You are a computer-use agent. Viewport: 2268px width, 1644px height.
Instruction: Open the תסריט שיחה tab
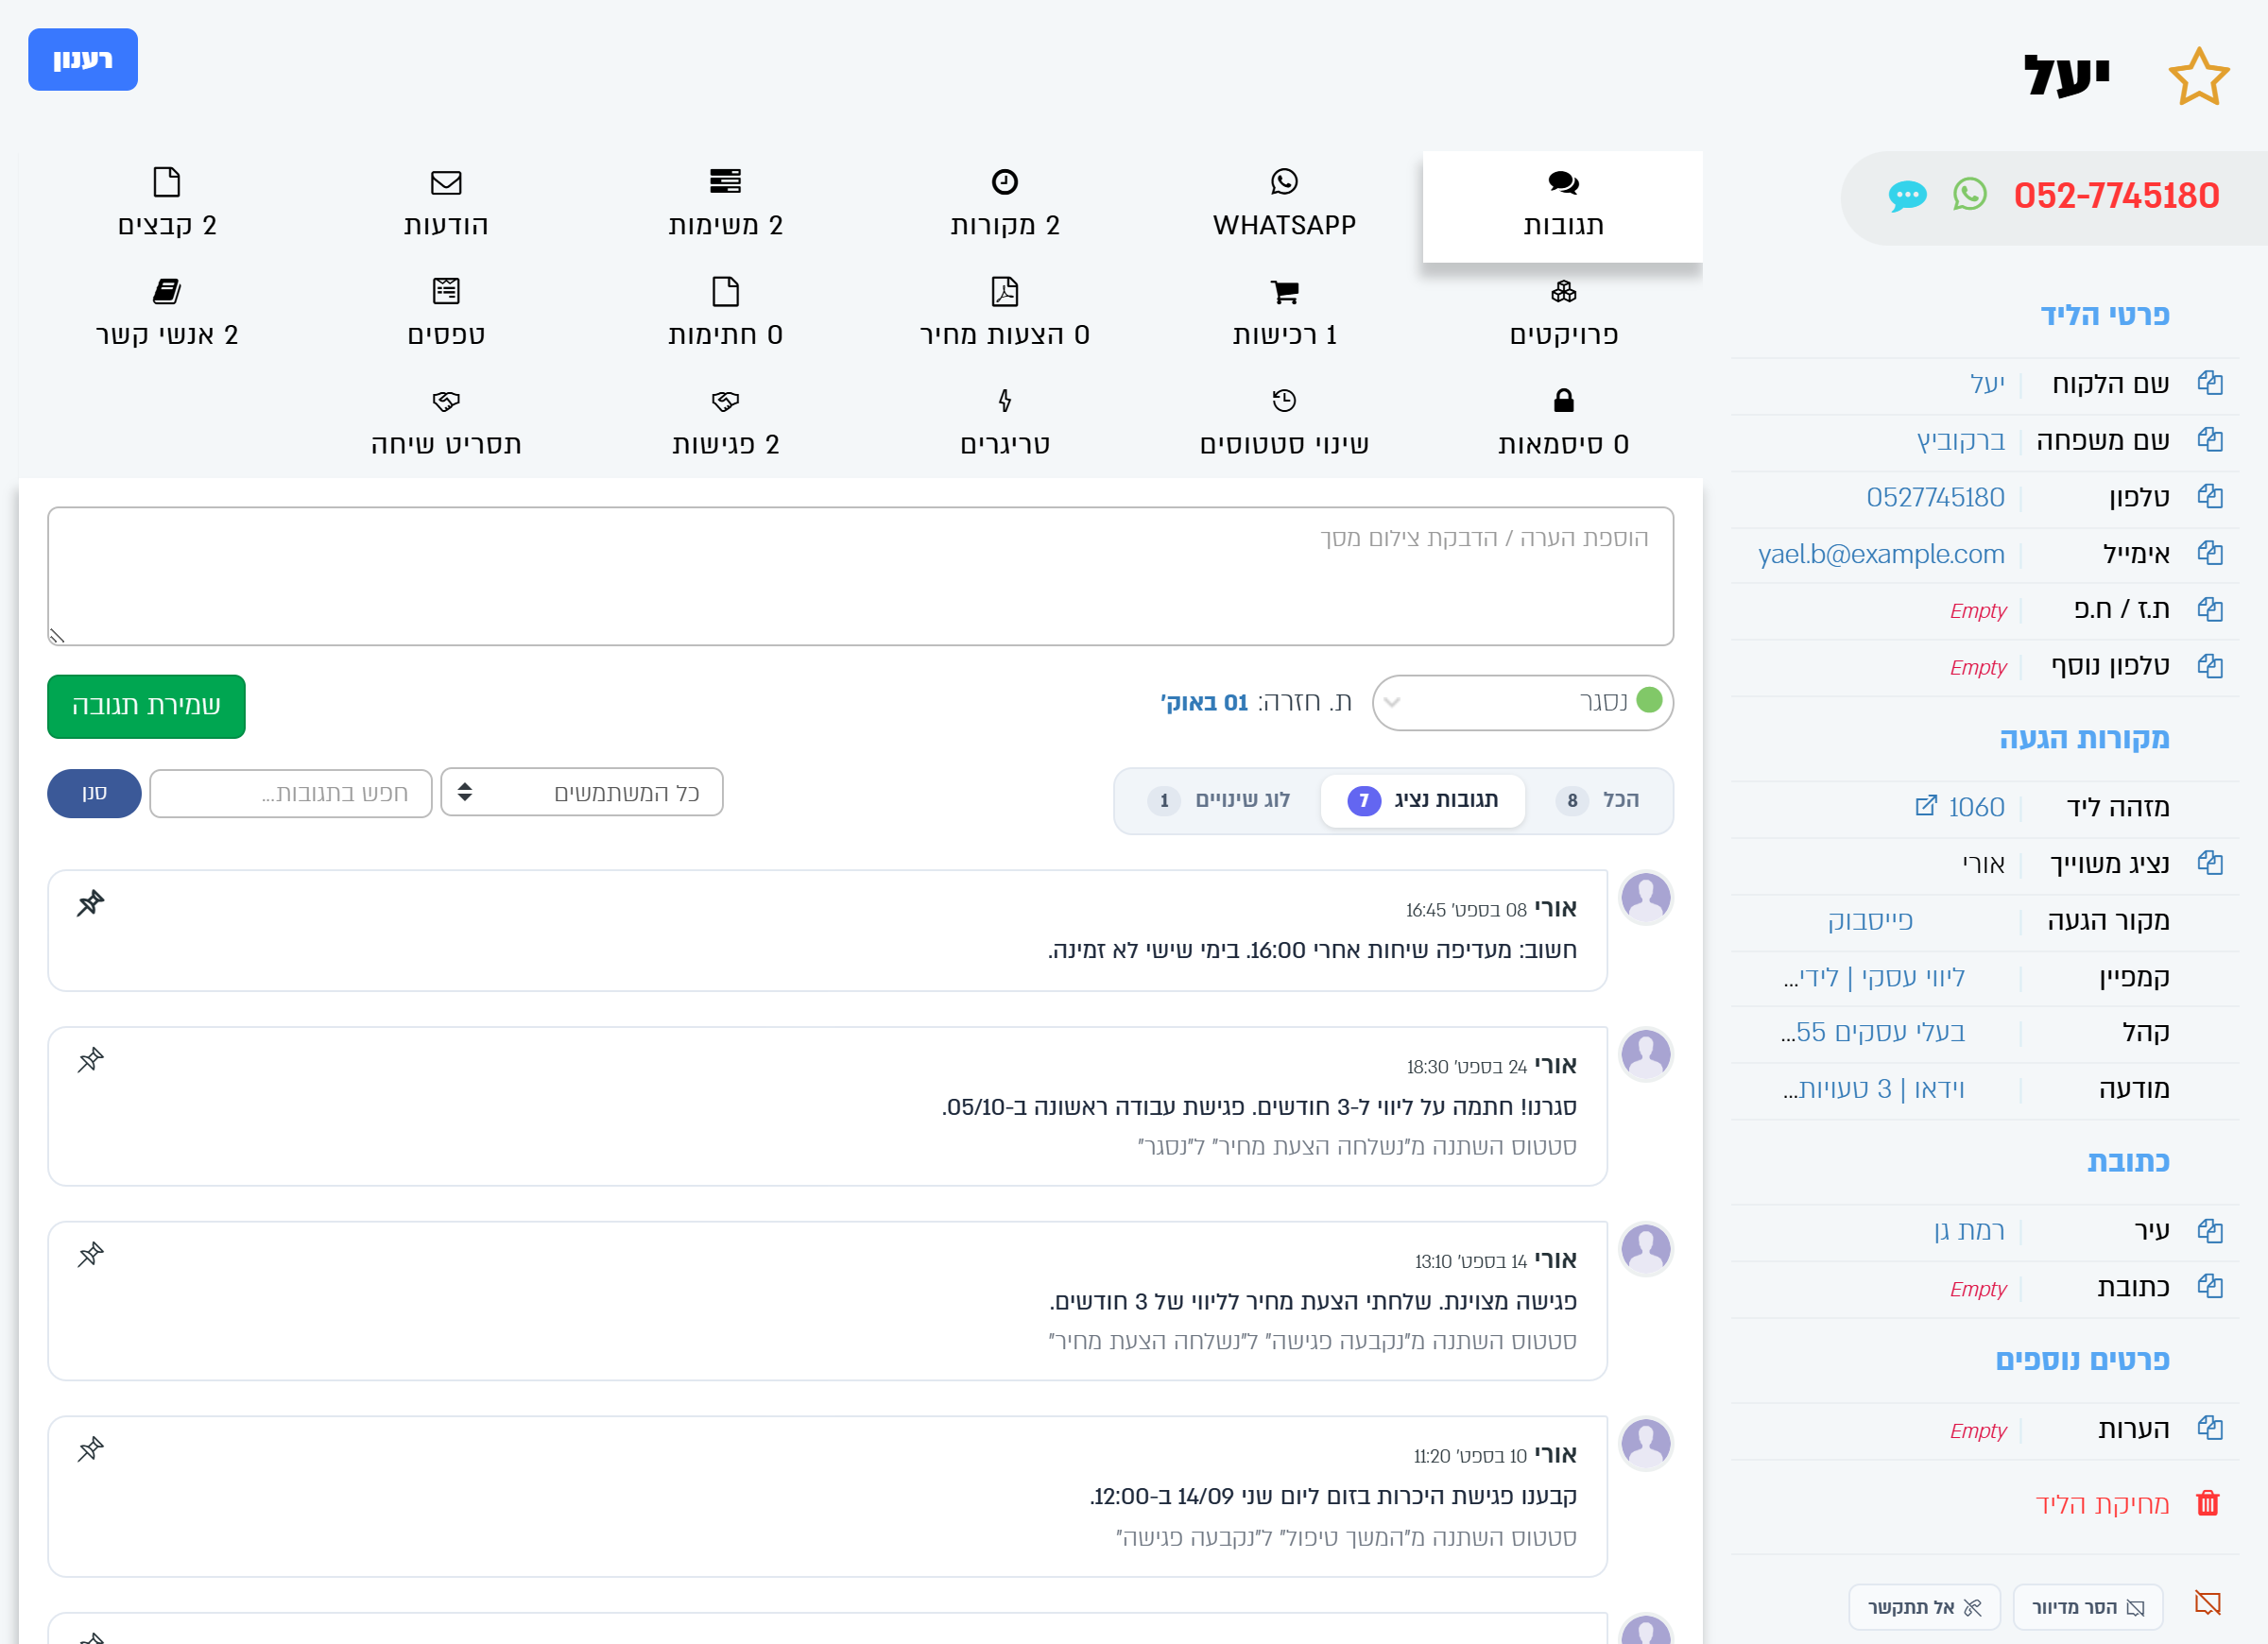[446, 424]
